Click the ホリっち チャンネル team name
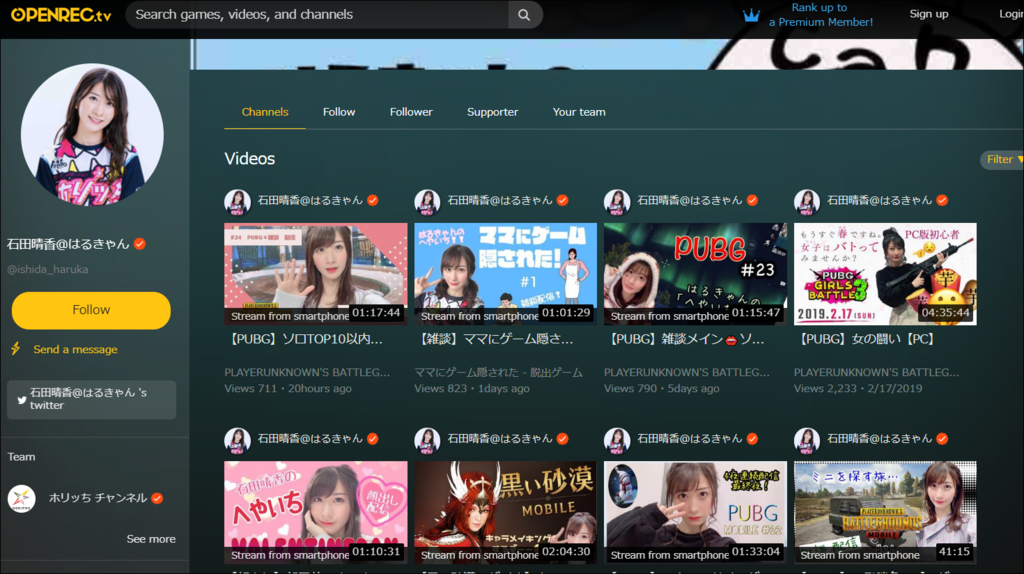 [x=98, y=498]
